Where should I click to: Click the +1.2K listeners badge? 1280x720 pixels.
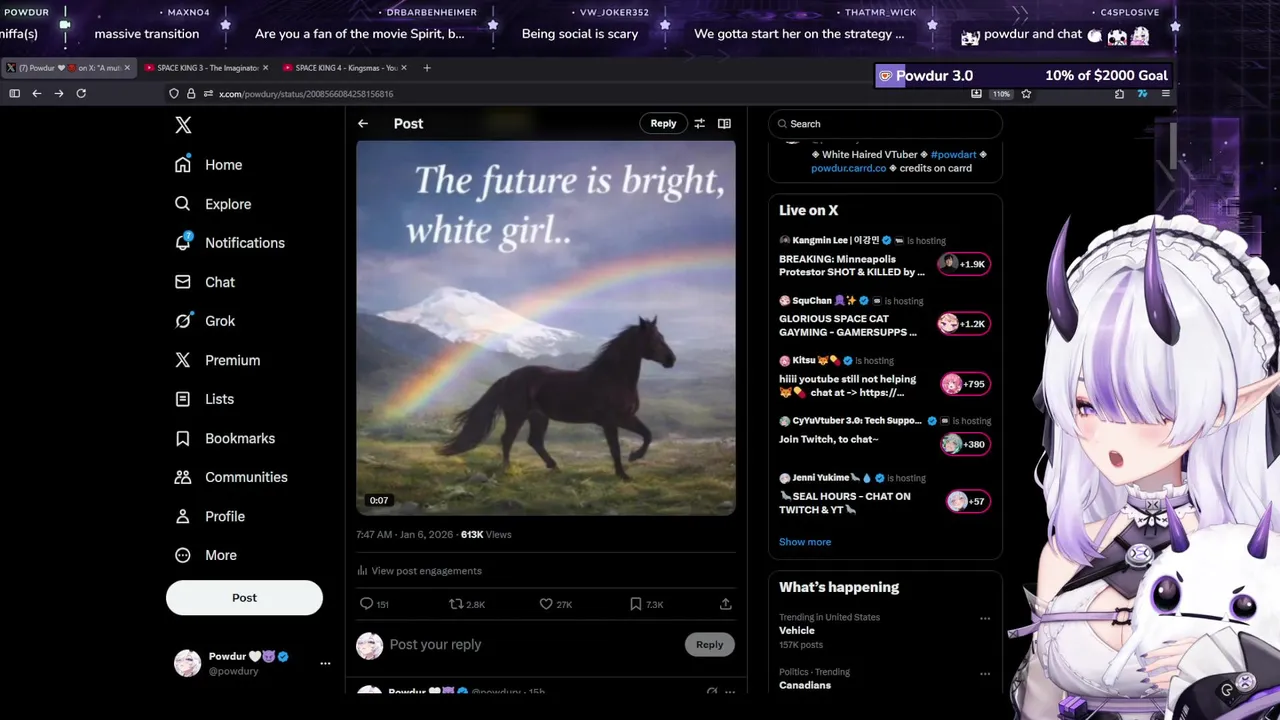(x=964, y=324)
